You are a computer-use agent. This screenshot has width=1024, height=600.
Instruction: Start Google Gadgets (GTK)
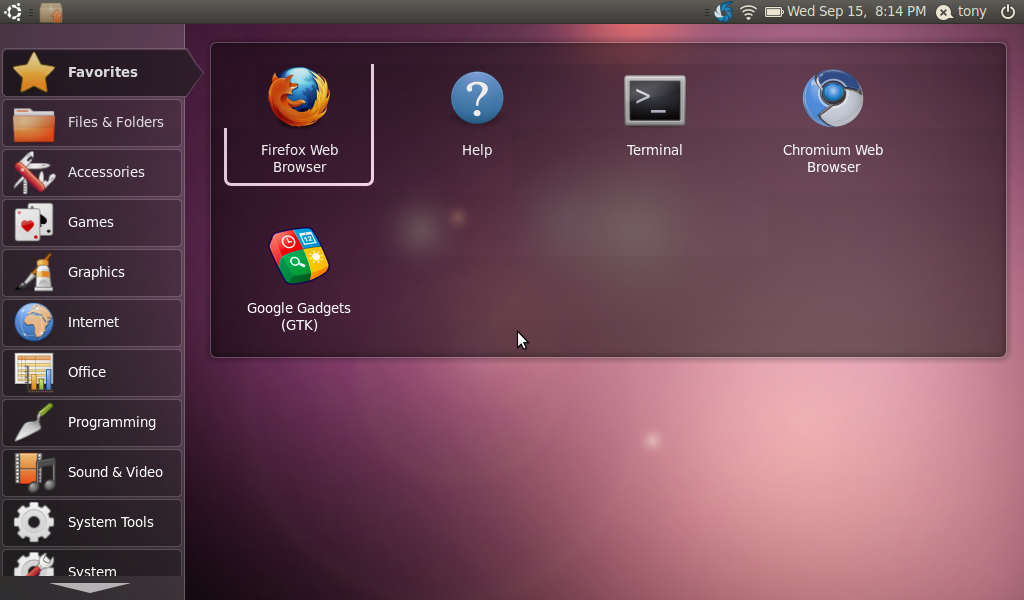point(299,280)
